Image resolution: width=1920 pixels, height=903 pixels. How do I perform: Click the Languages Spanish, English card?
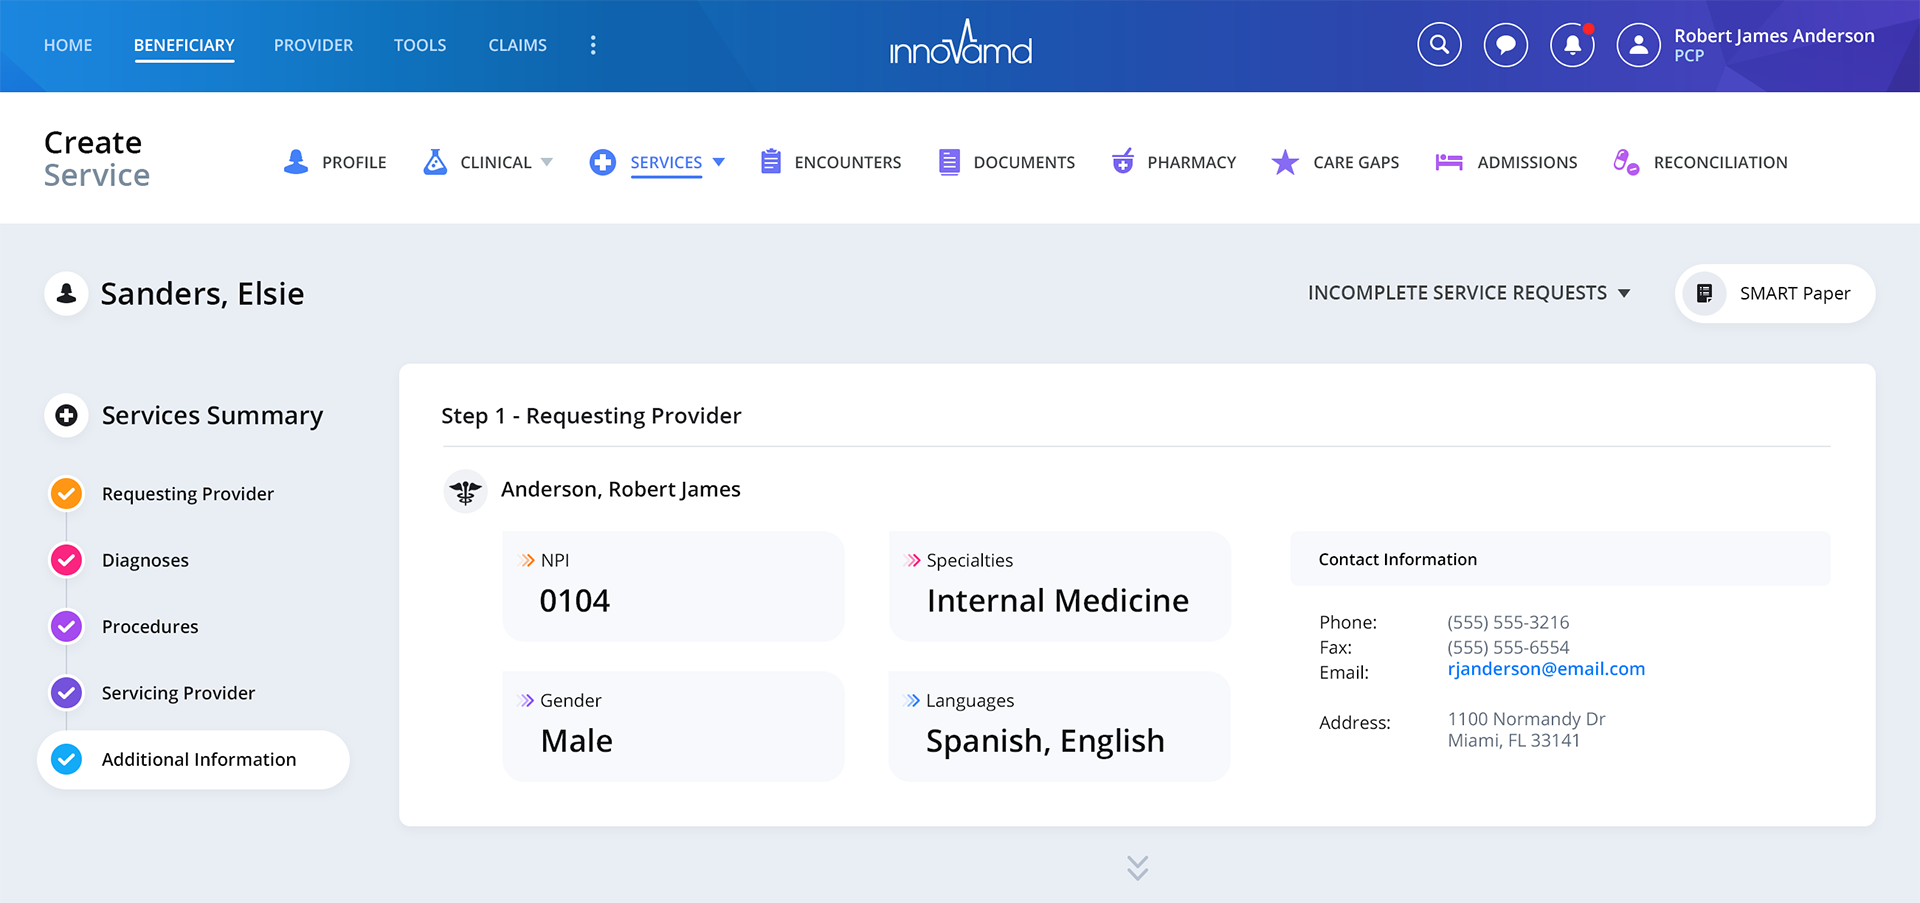coord(1059,726)
